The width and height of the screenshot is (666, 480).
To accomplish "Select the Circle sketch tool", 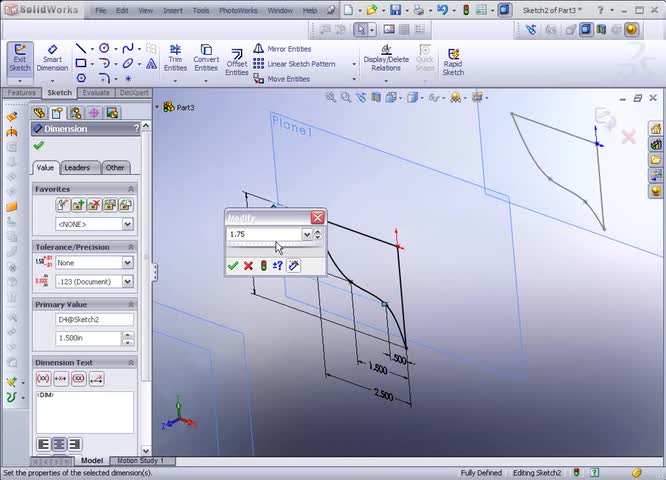I will [x=104, y=48].
